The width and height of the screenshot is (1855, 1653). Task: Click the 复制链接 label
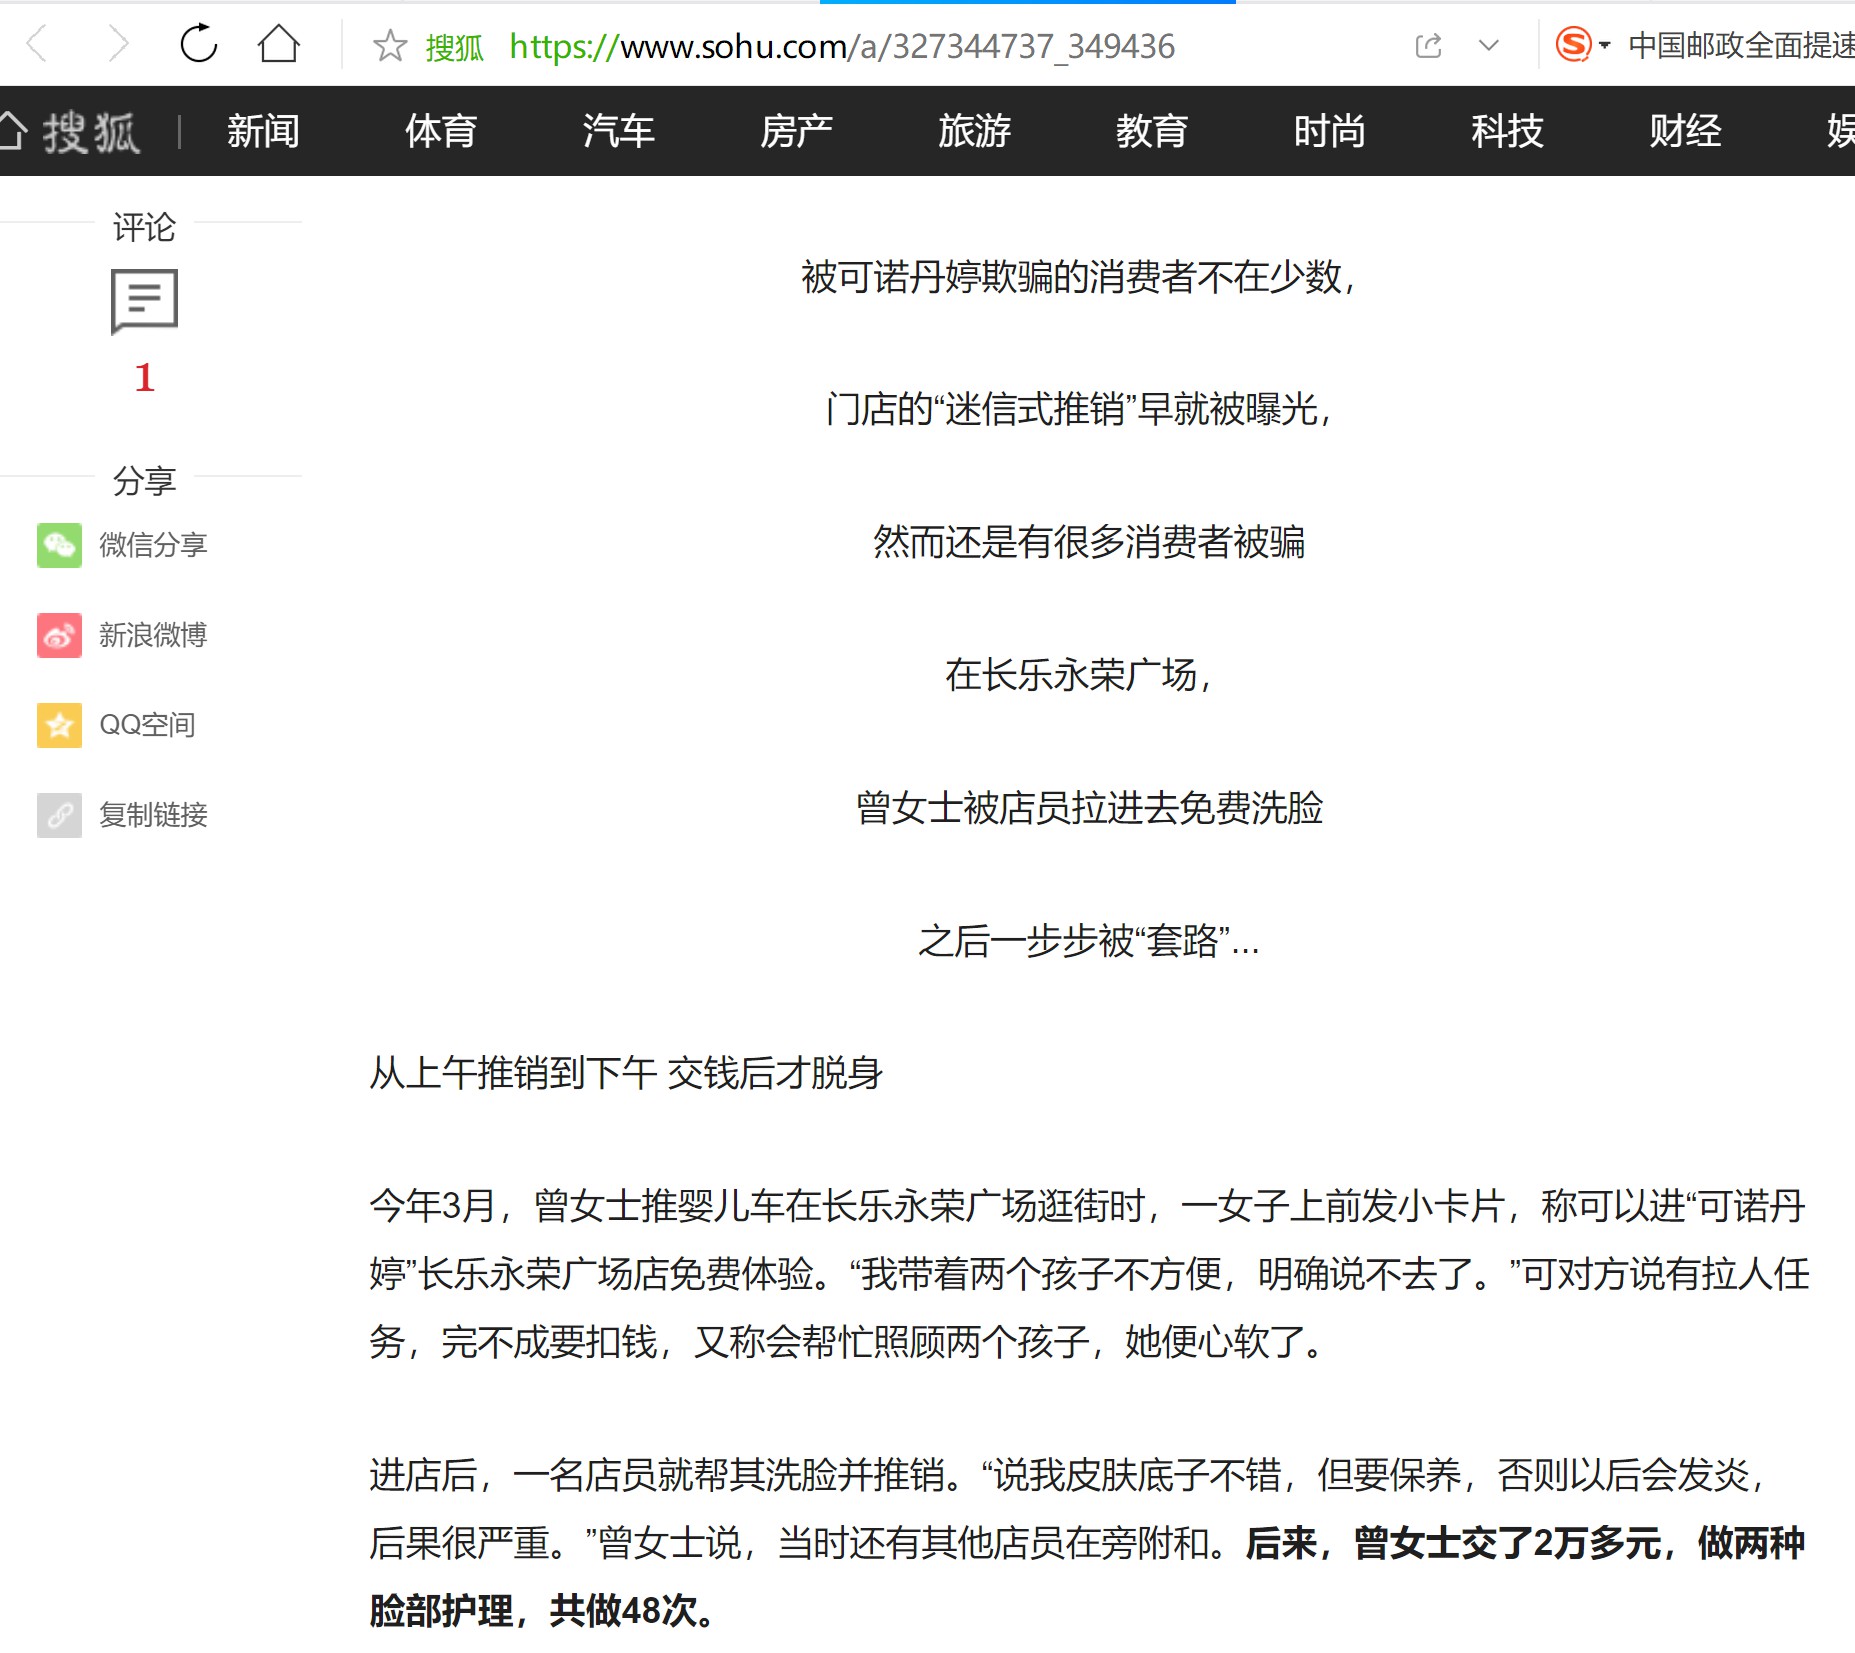153,815
